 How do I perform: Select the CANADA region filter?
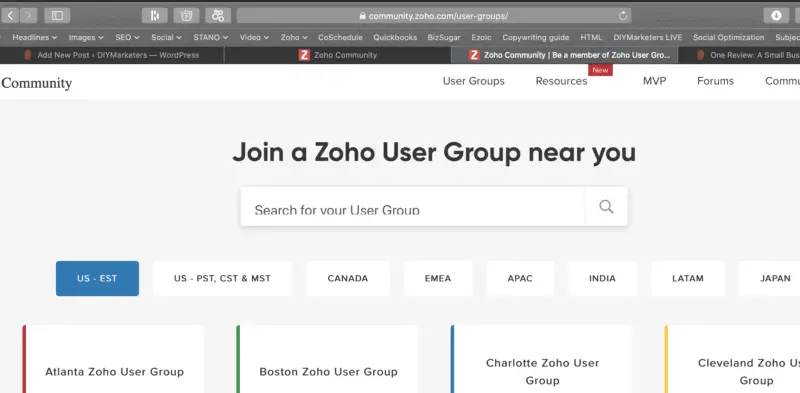(x=348, y=279)
